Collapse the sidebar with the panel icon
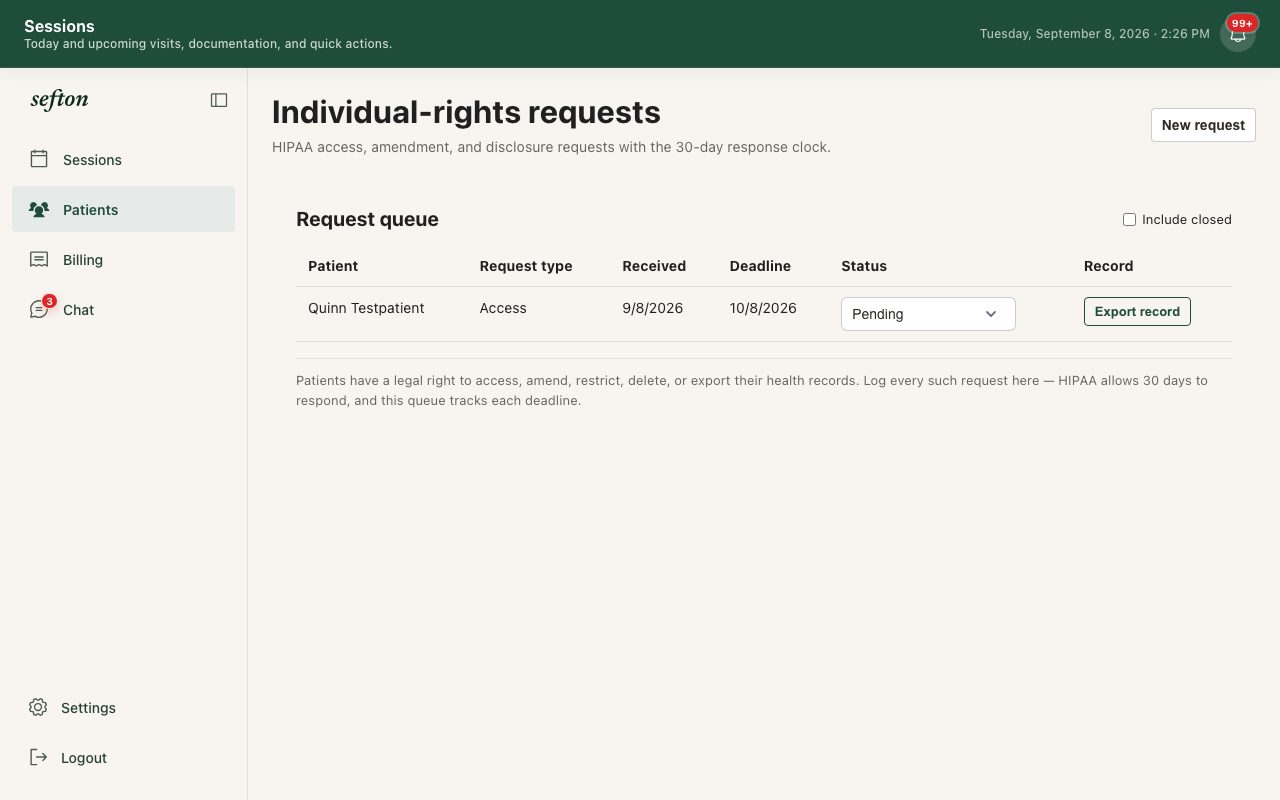Image resolution: width=1280 pixels, height=800 pixels. (x=219, y=100)
